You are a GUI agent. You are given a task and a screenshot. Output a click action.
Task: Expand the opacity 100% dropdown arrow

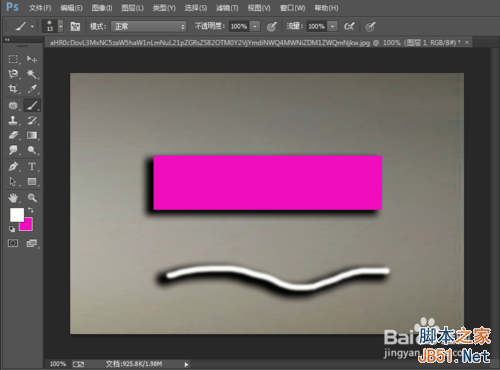pyautogui.click(x=255, y=26)
